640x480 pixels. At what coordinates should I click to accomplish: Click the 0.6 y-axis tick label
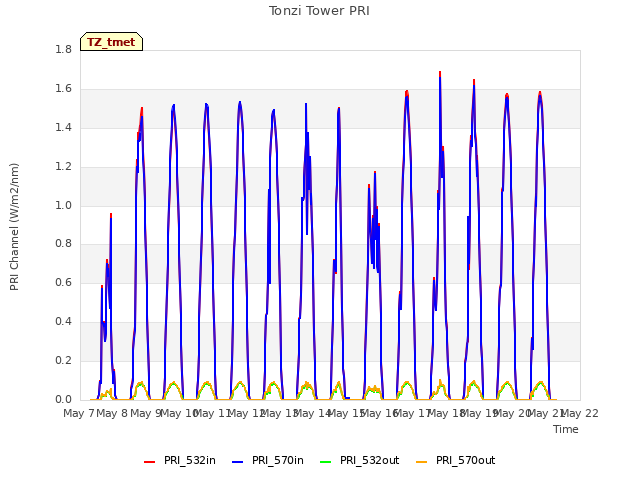[x=63, y=282]
